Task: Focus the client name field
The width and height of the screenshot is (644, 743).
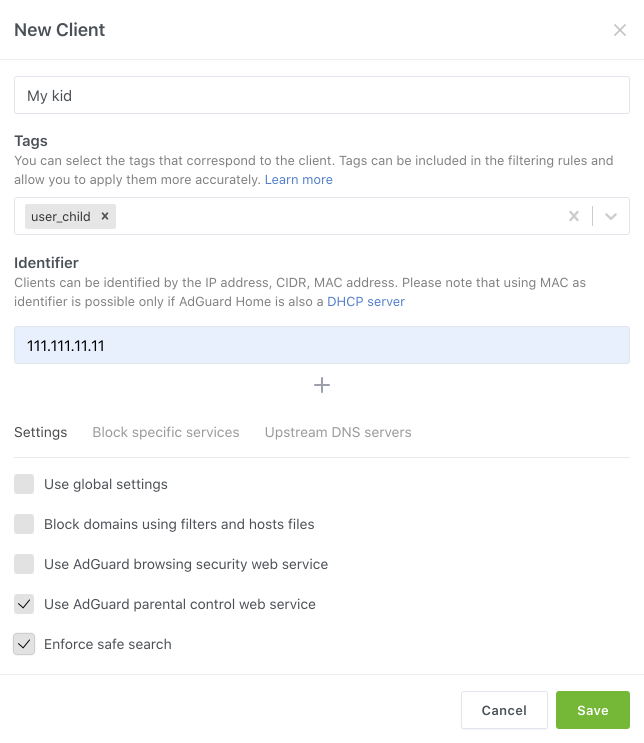Action: pyautogui.click(x=322, y=96)
